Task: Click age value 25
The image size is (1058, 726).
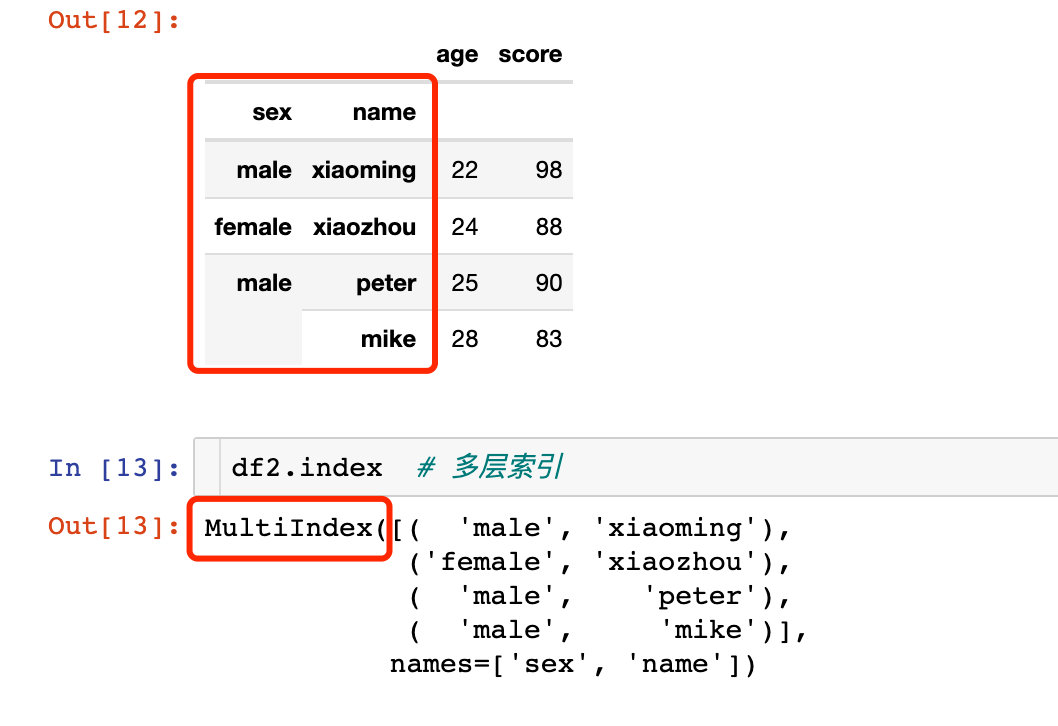Action: (464, 283)
